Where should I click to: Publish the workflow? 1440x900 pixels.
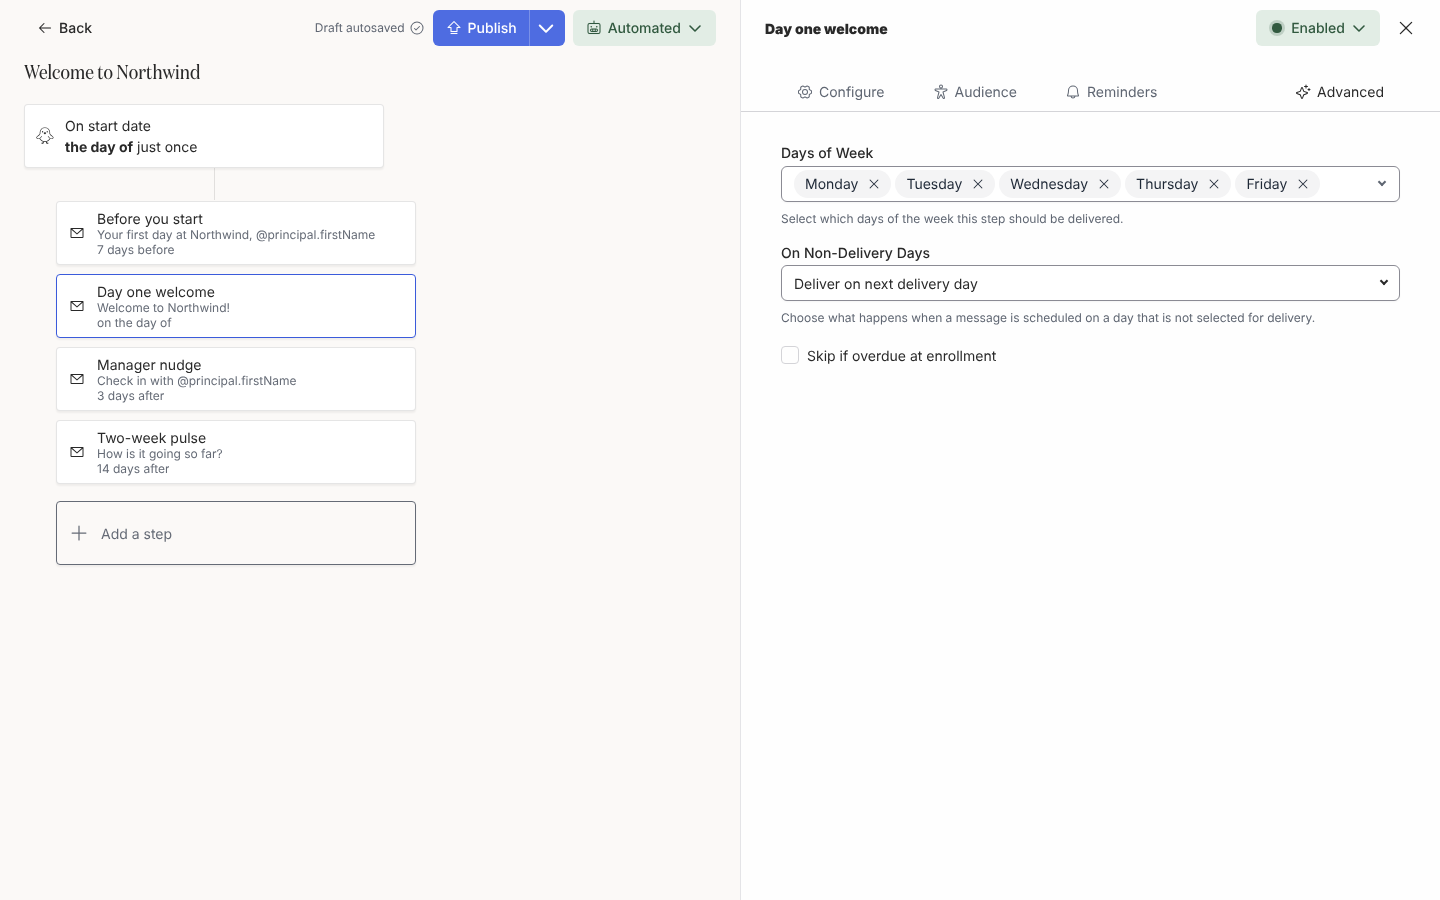(x=481, y=28)
